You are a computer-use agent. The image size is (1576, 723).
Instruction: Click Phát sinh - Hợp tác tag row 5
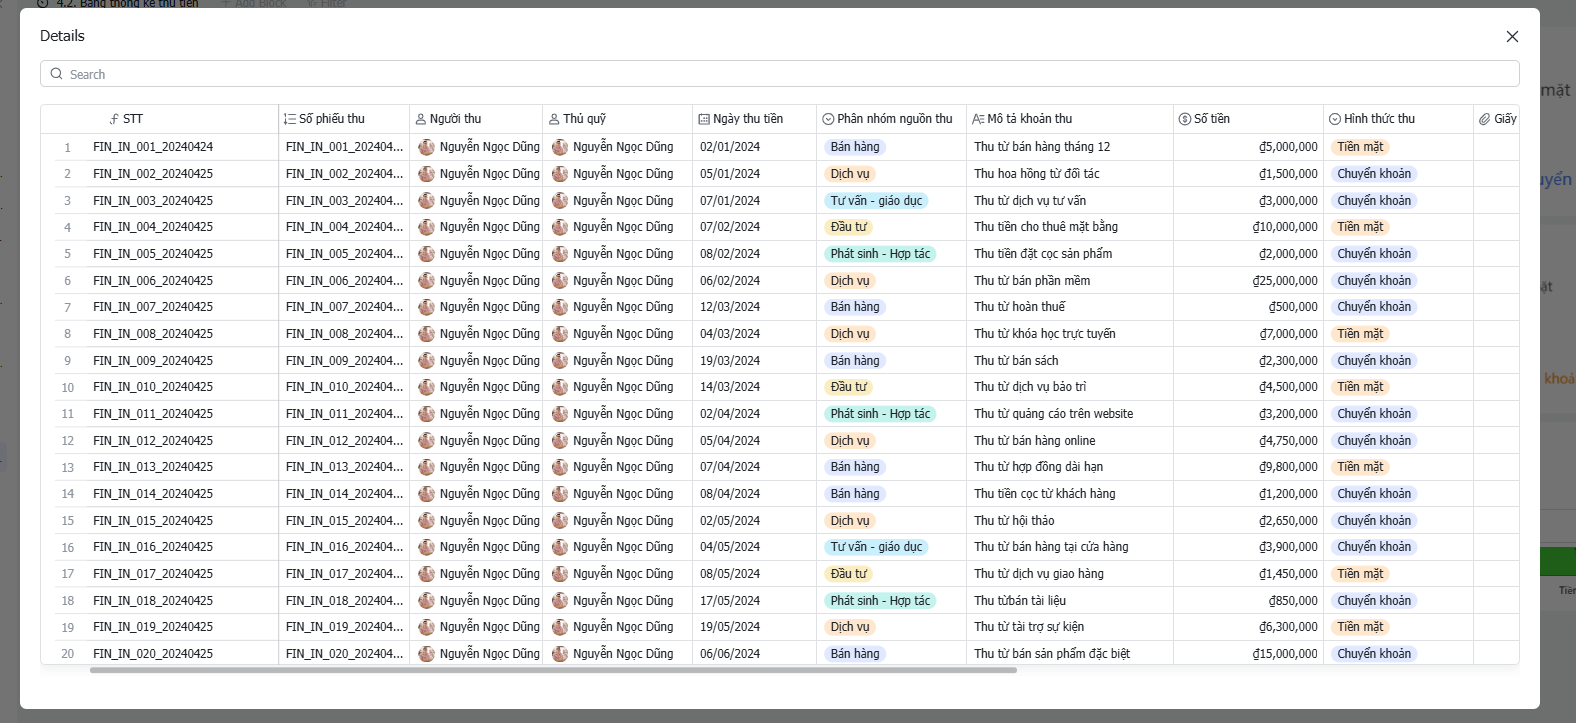point(880,254)
